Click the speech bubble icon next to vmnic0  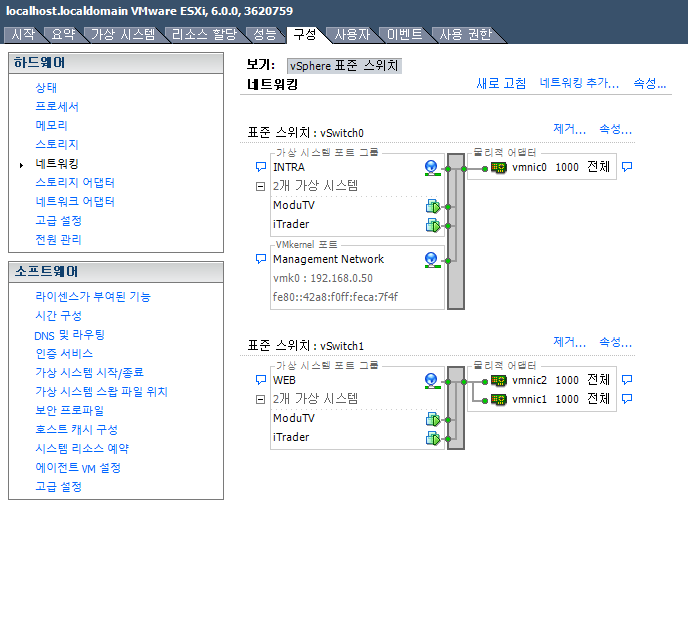(627, 167)
